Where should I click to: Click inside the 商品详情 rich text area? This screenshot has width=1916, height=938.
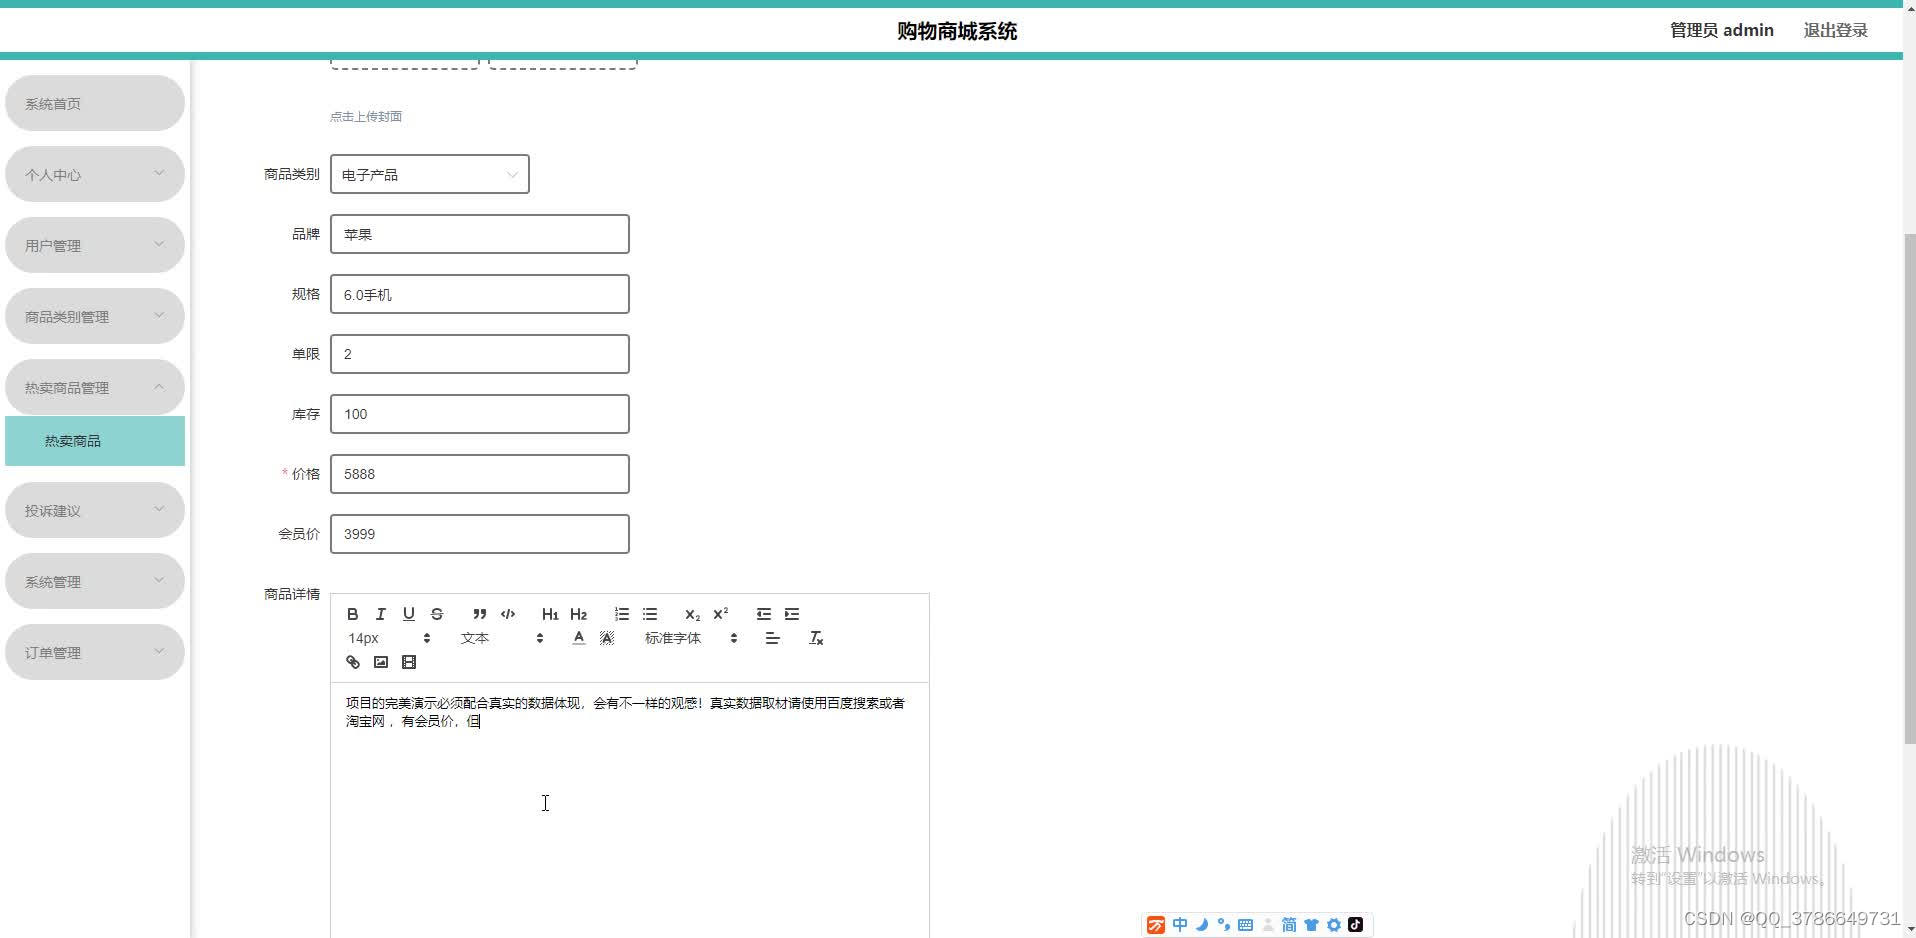pyautogui.click(x=629, y=811)
